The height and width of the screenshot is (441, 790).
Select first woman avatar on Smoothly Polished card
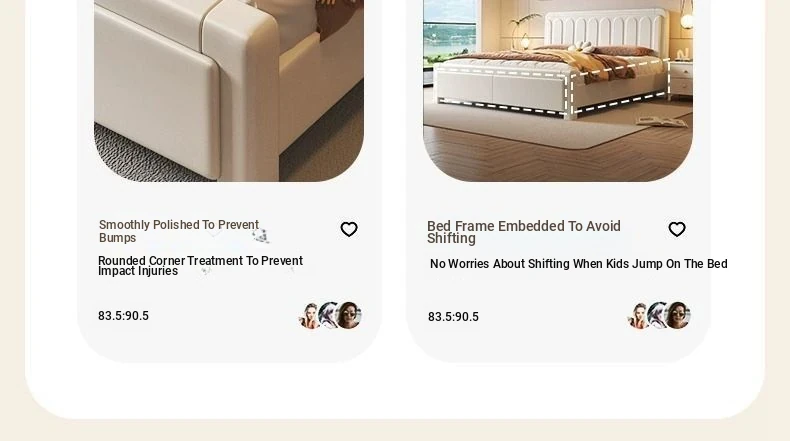(308, 316)
